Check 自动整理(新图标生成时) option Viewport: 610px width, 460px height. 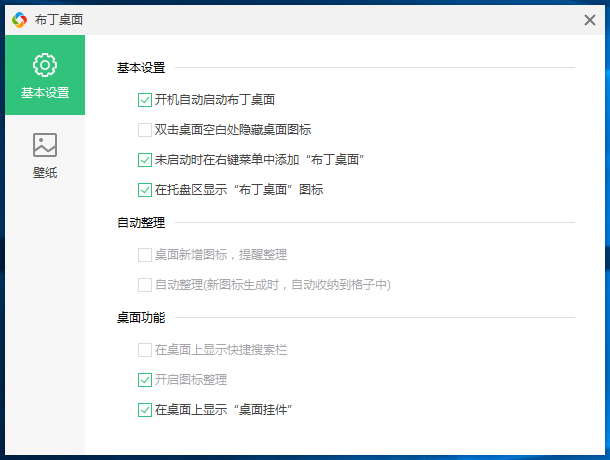pos(145,285)
